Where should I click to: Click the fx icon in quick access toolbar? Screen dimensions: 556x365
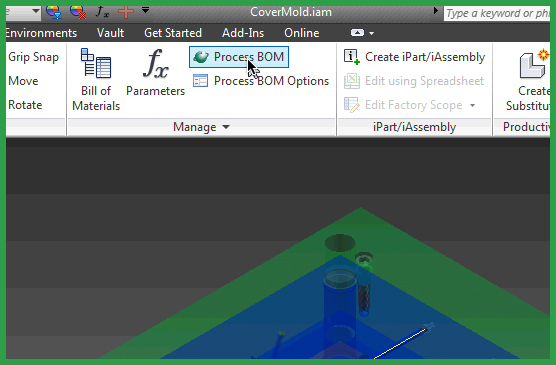(102, 12)
